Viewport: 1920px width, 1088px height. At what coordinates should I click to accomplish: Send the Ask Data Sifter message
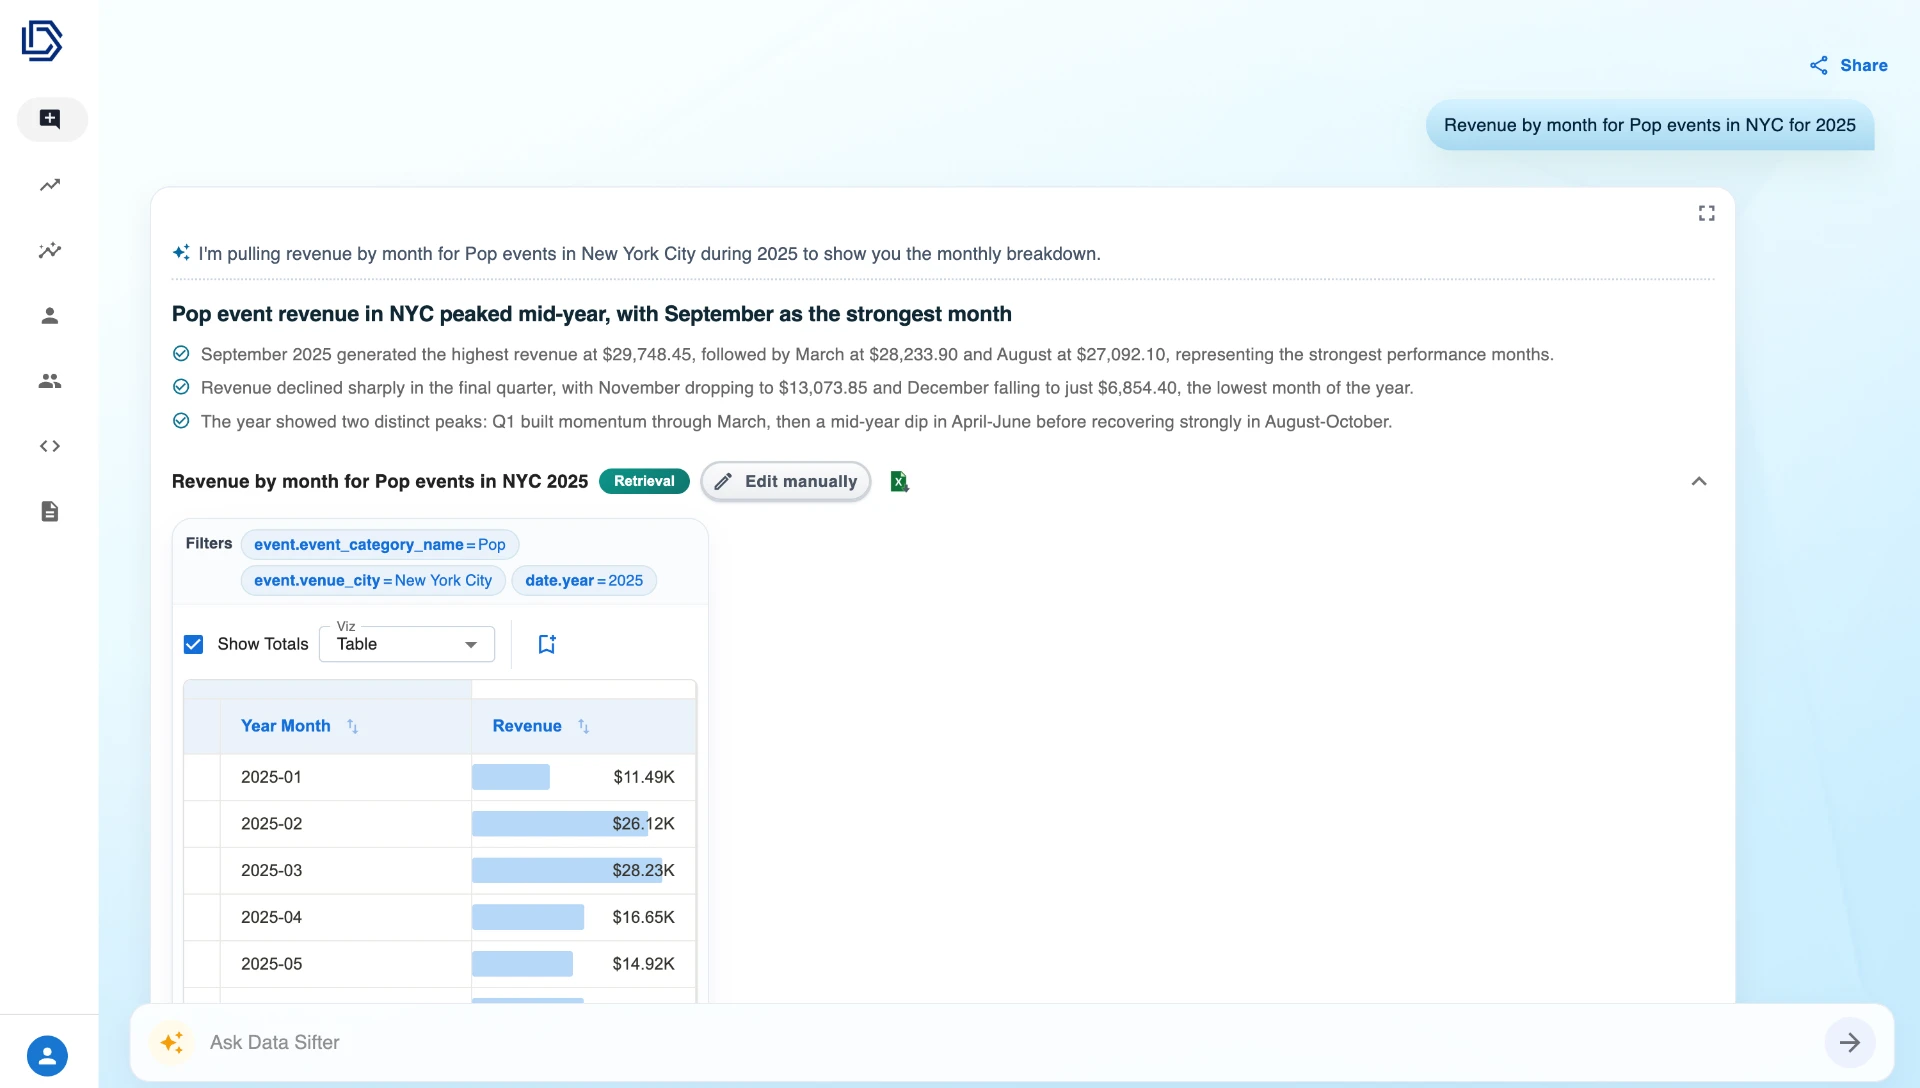click(1850, 1043)
